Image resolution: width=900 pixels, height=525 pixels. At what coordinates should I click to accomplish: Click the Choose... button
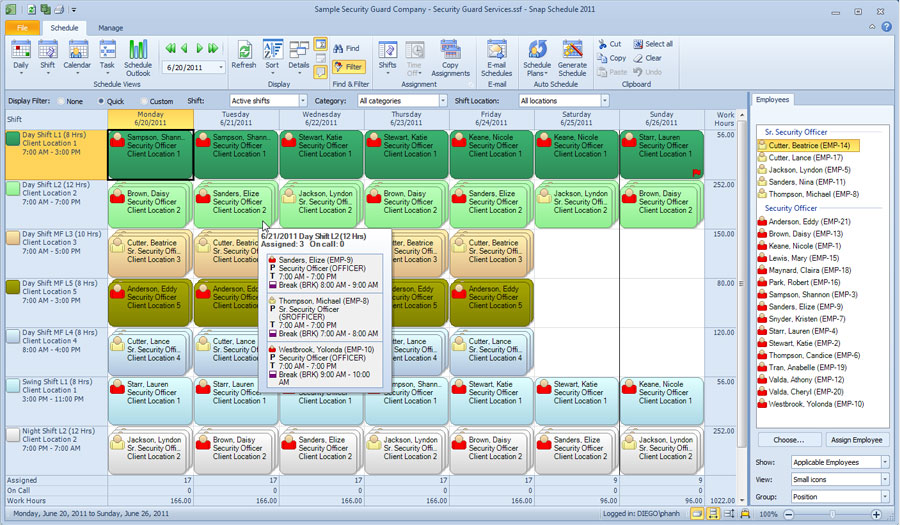pyautogui.click(x=789, y=440)
